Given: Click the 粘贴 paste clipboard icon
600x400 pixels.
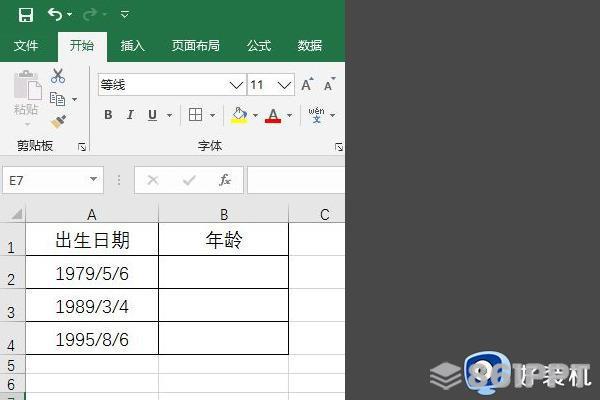Looking at the screenshot, I should coord(26,86).
